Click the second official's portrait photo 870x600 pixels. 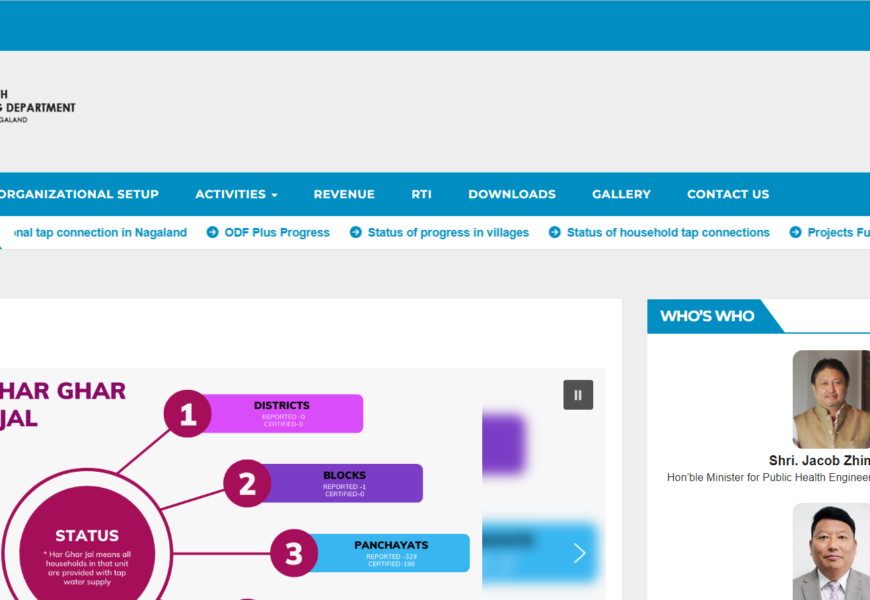pyautogui.click(x=831, y=551)
